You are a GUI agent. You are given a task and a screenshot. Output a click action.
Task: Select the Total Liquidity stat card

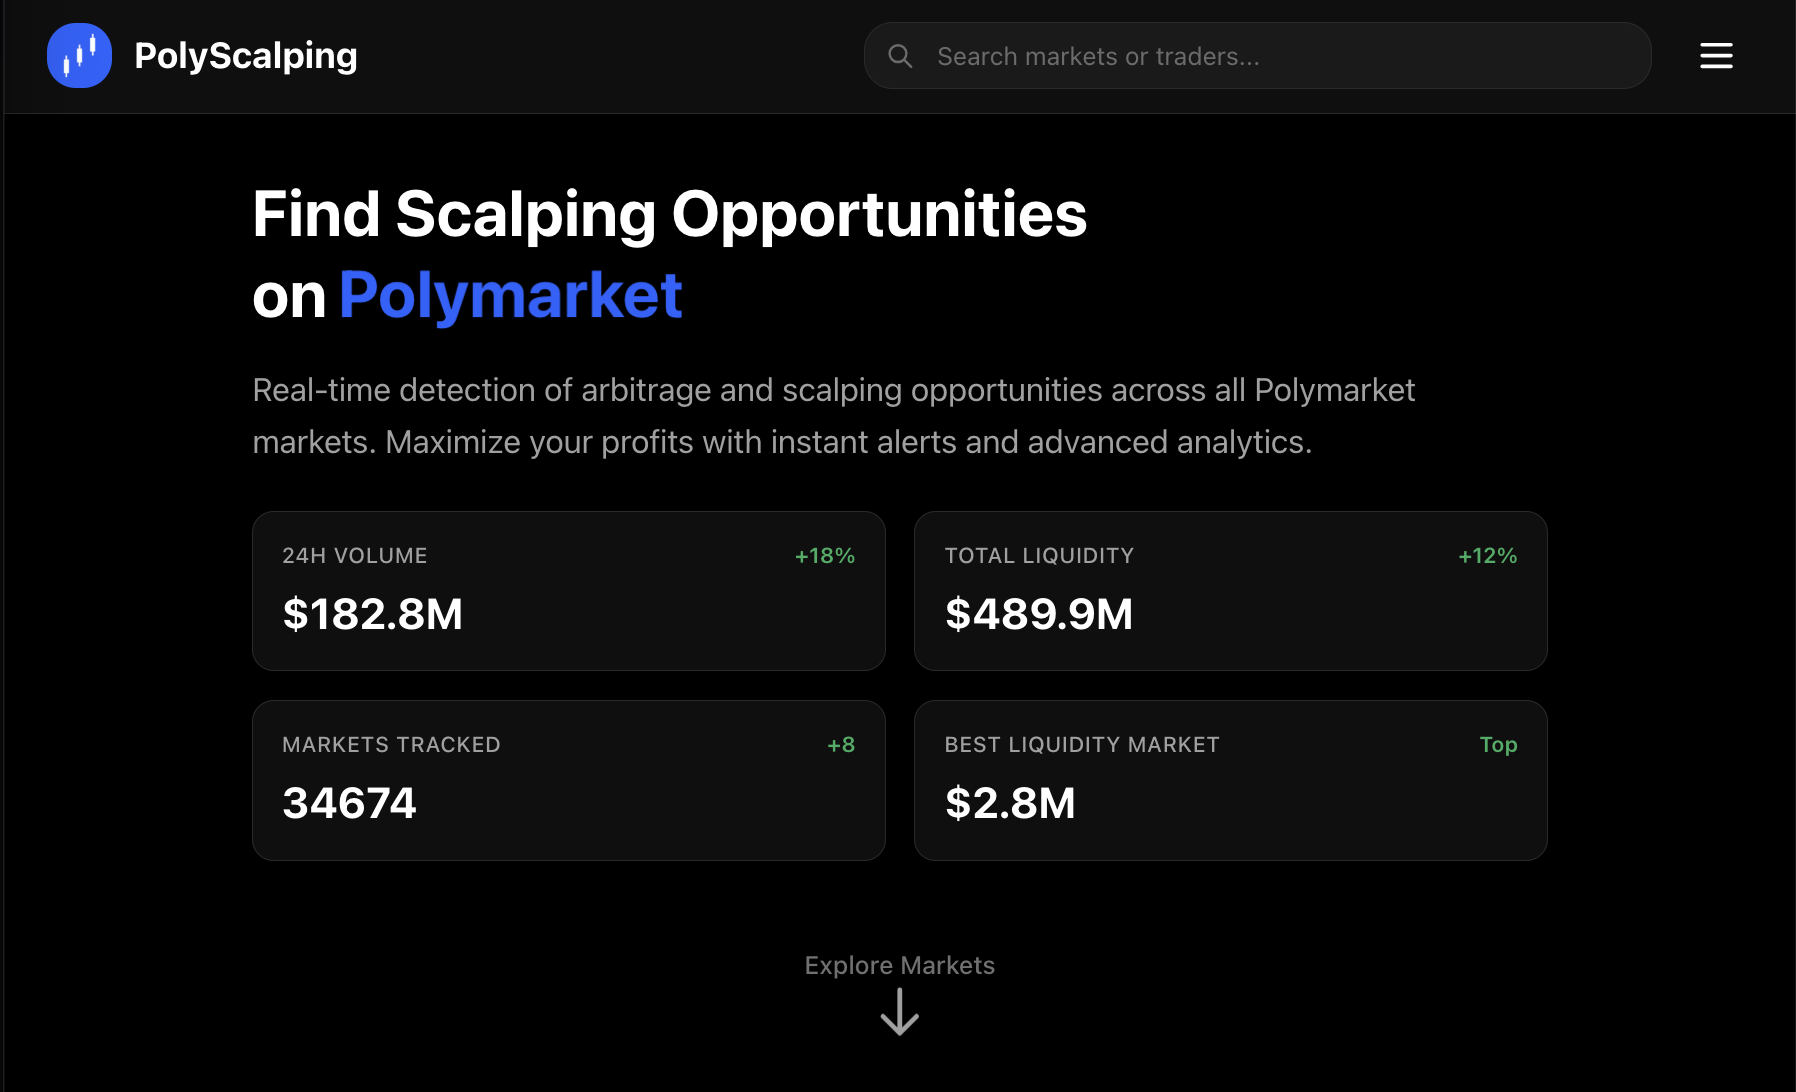click(x=1230, y=590)
